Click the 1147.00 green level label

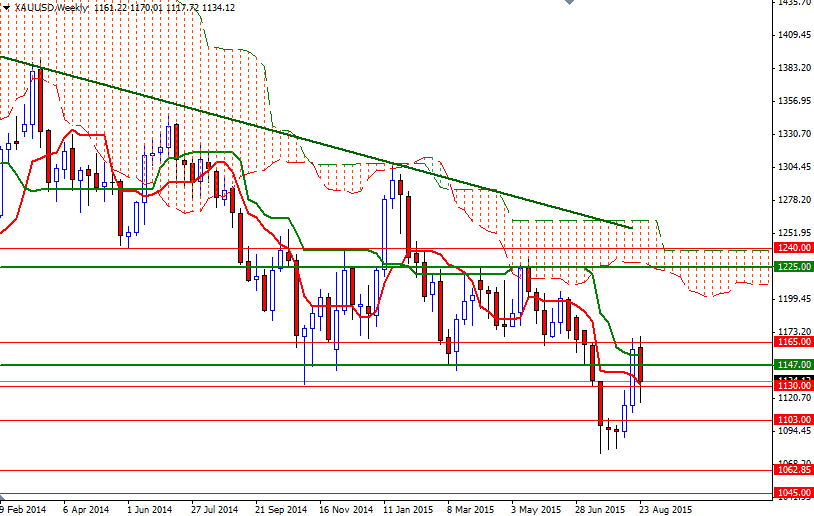pos(793,364)
